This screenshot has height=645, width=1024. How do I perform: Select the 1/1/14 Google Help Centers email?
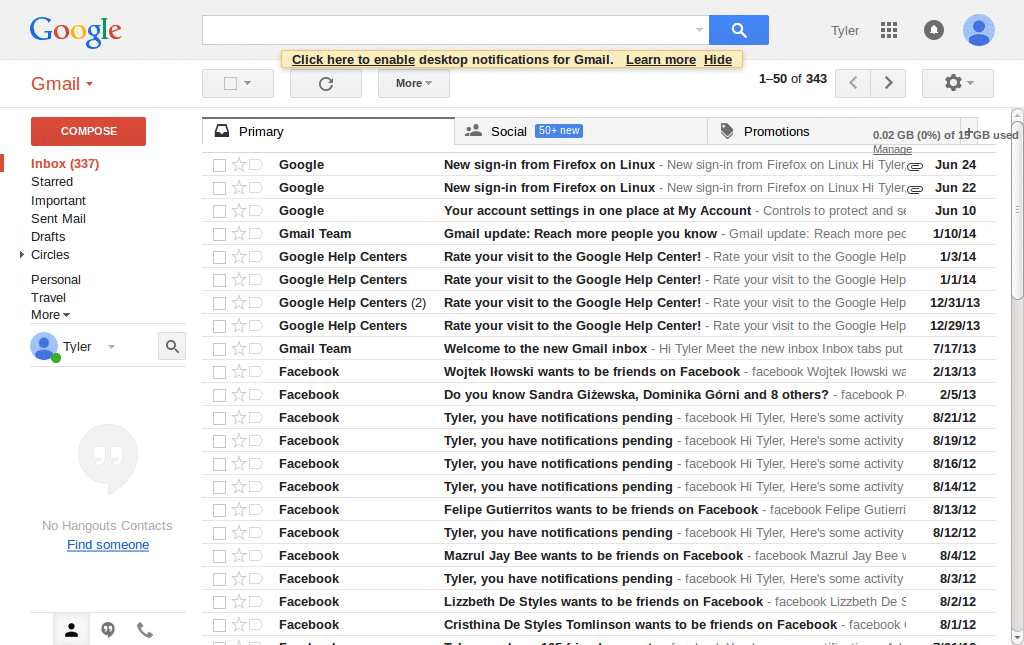[219, 280]
